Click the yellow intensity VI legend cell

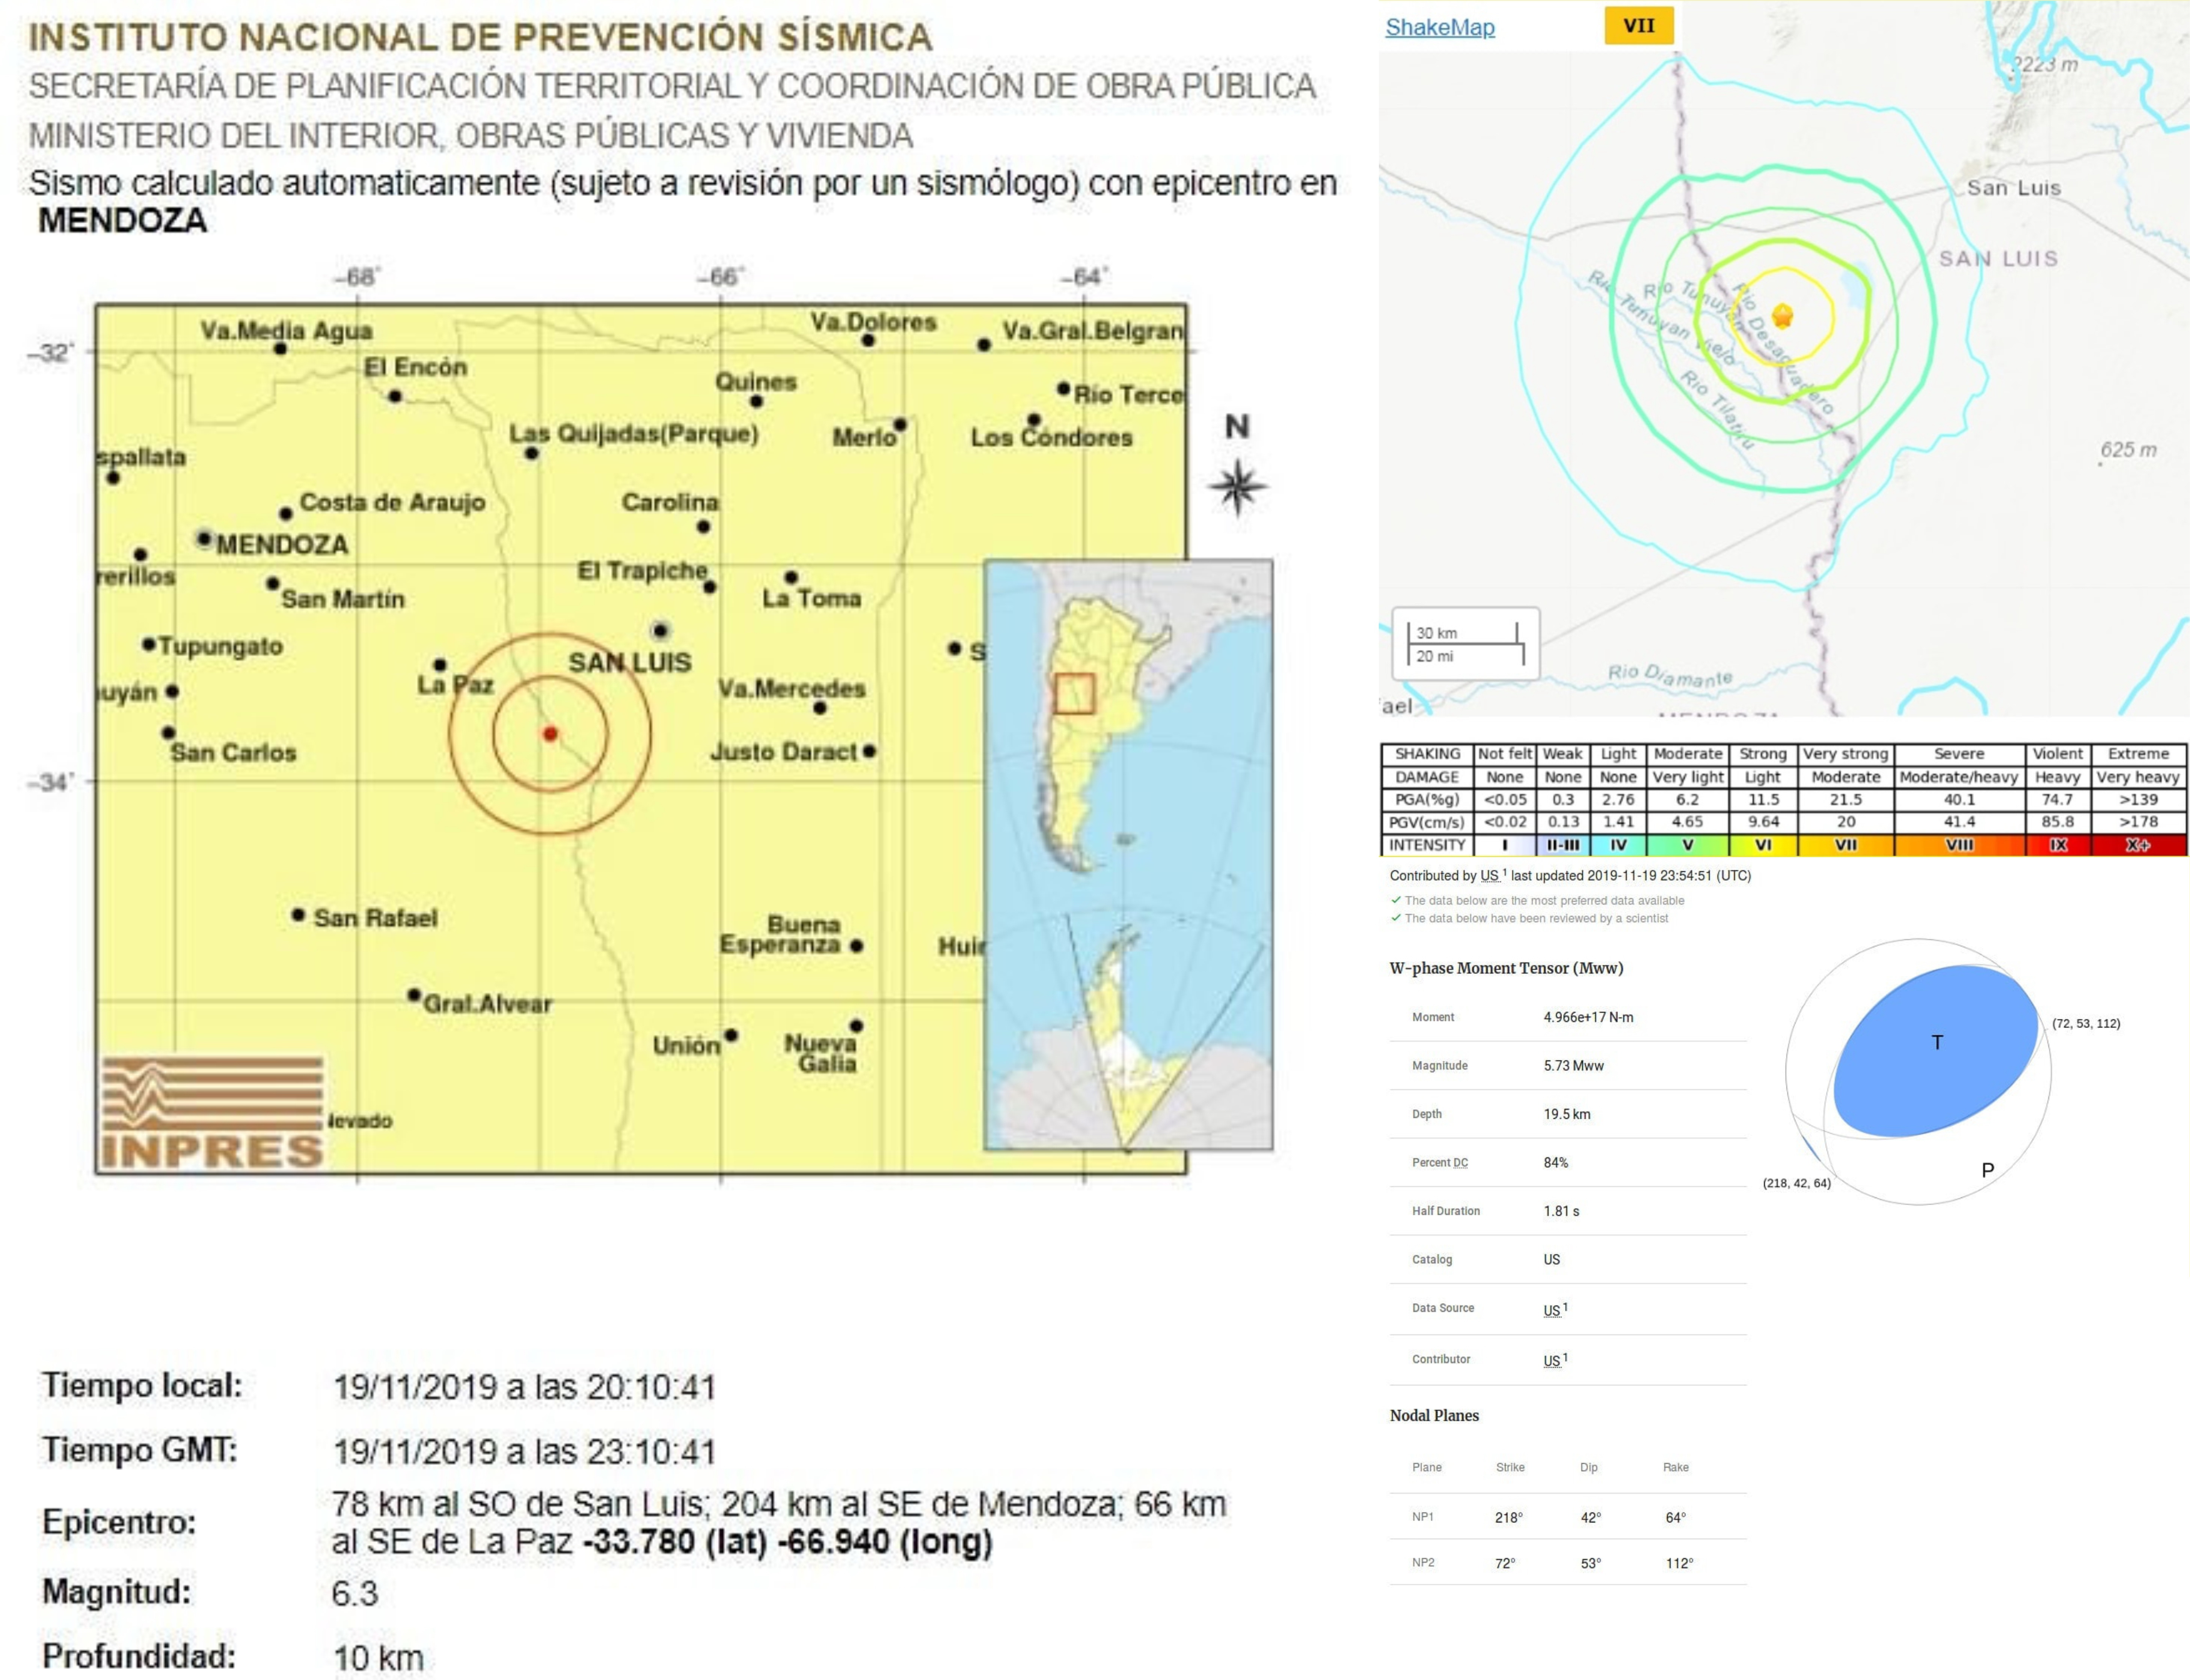click(1763, 845)
